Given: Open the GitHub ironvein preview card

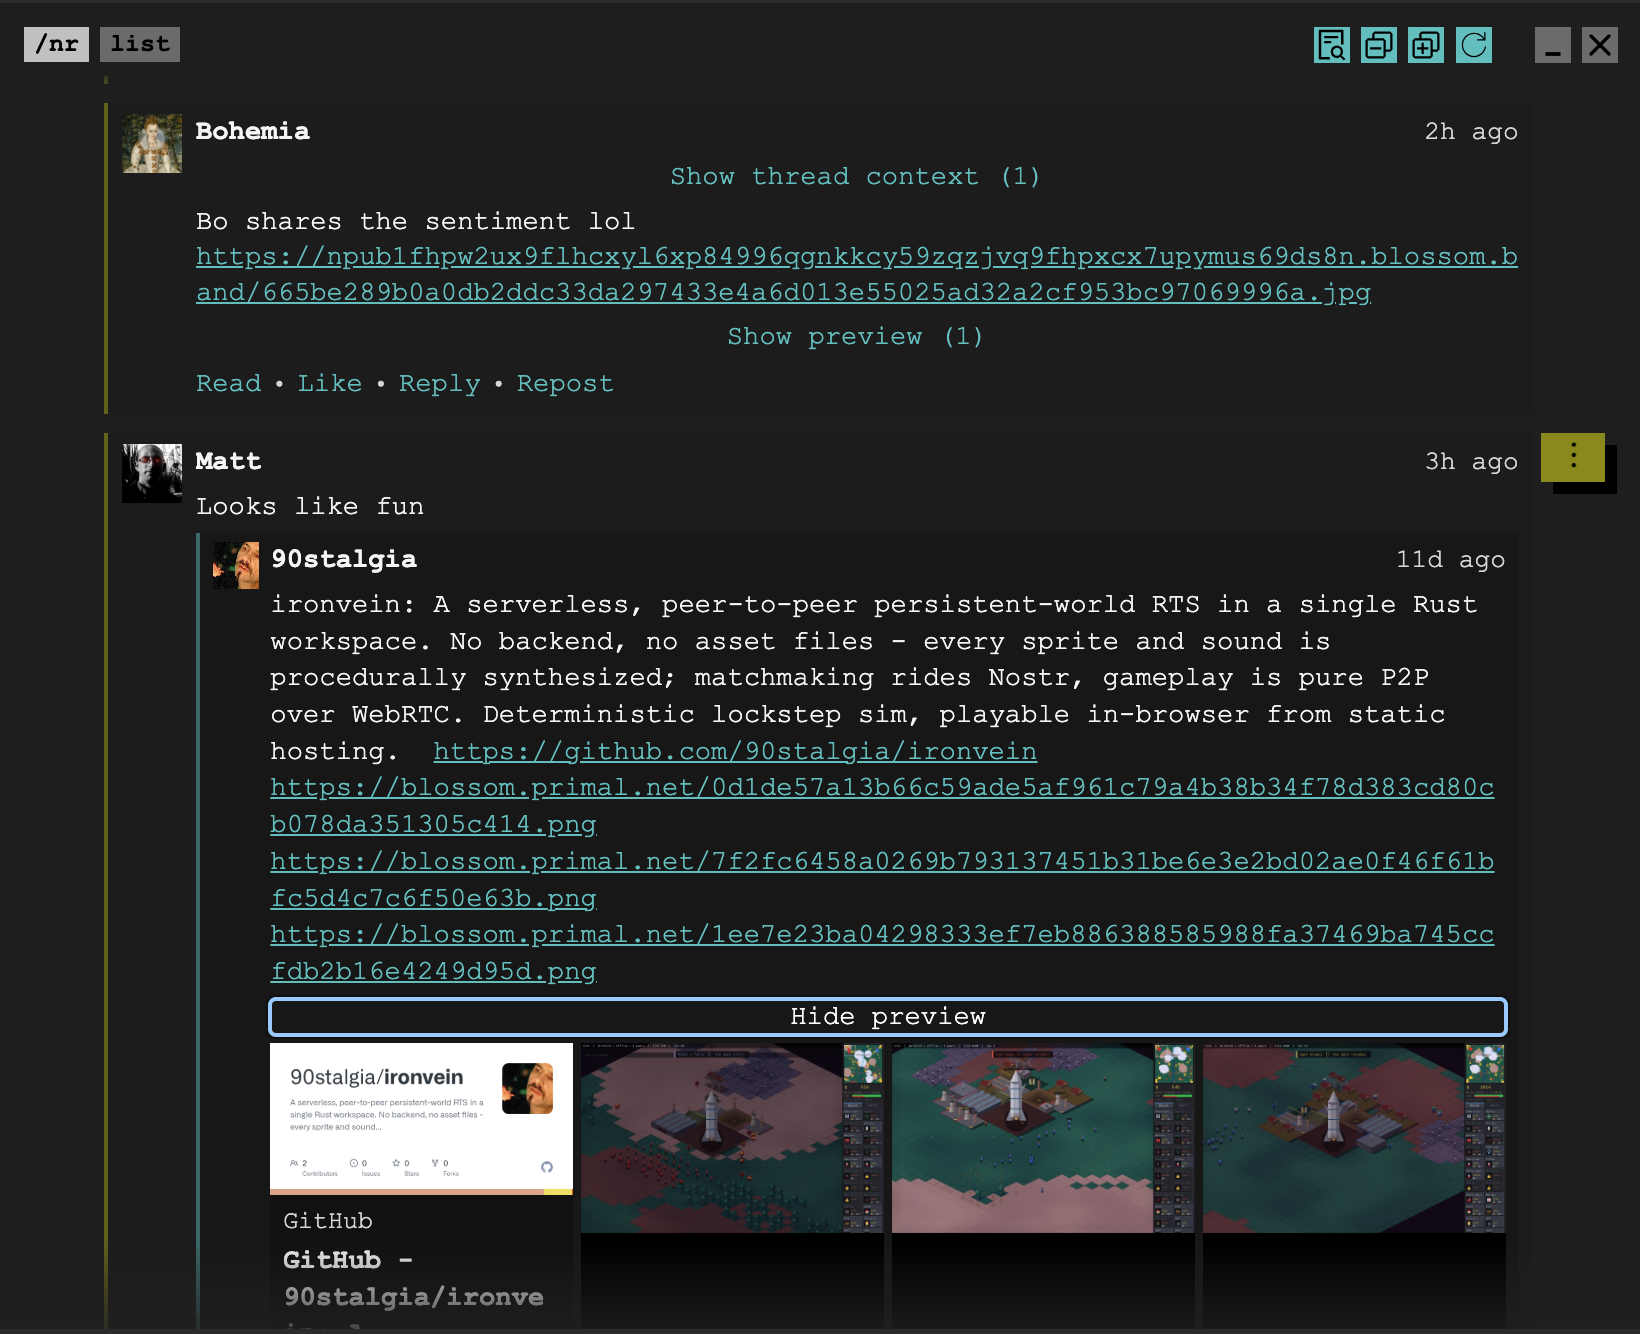Looking at the screenshot, I should coord(421,1186).
